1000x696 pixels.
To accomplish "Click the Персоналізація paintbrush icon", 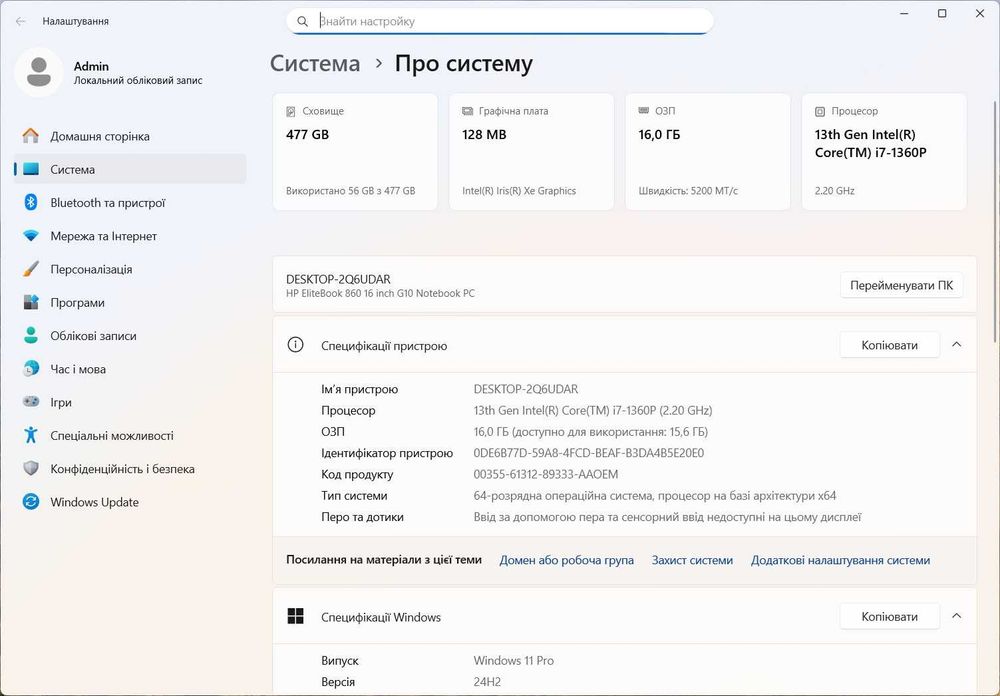I will (x=31, y=269).
